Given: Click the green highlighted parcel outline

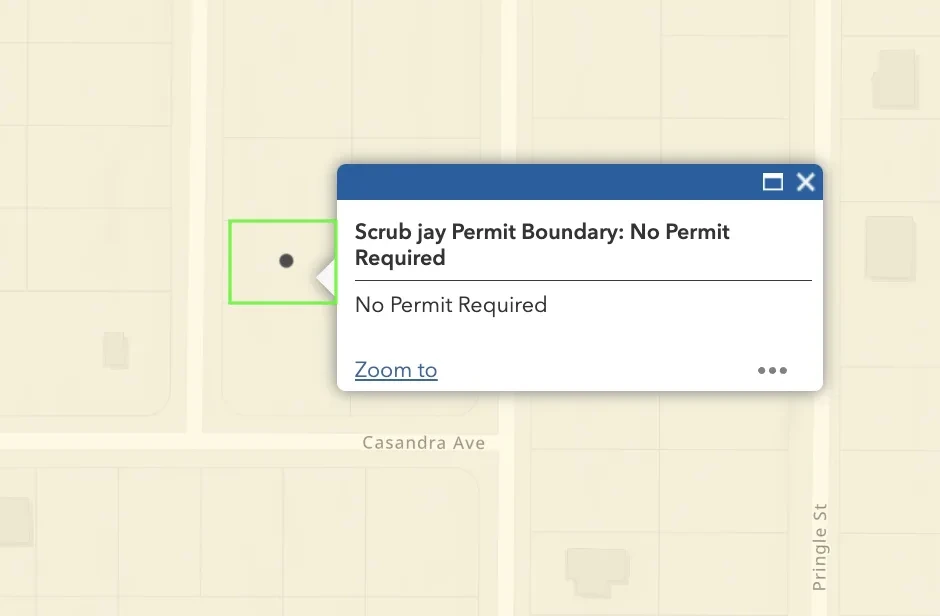Looking at the screenshot, I should pyautogui.click(x=231, y=261).
